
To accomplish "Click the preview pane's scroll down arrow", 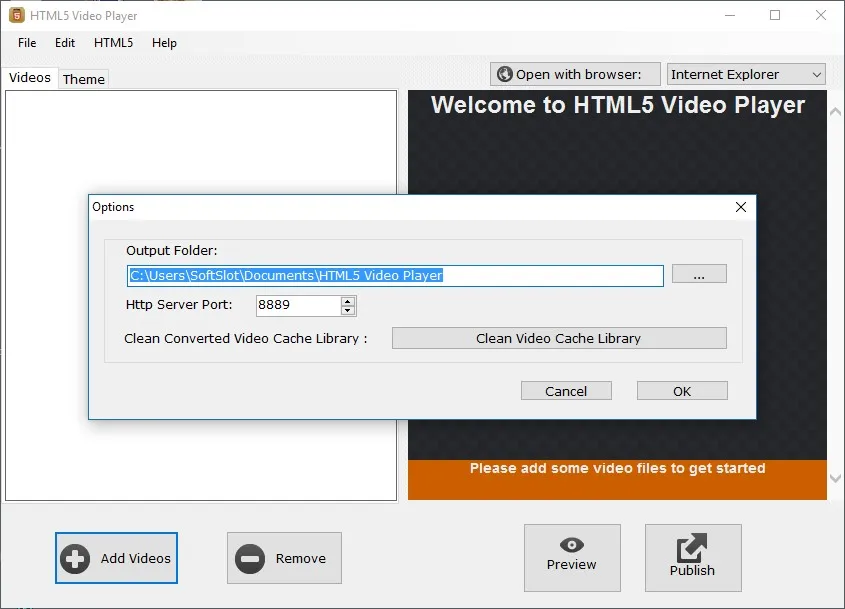I will [835, 478].
